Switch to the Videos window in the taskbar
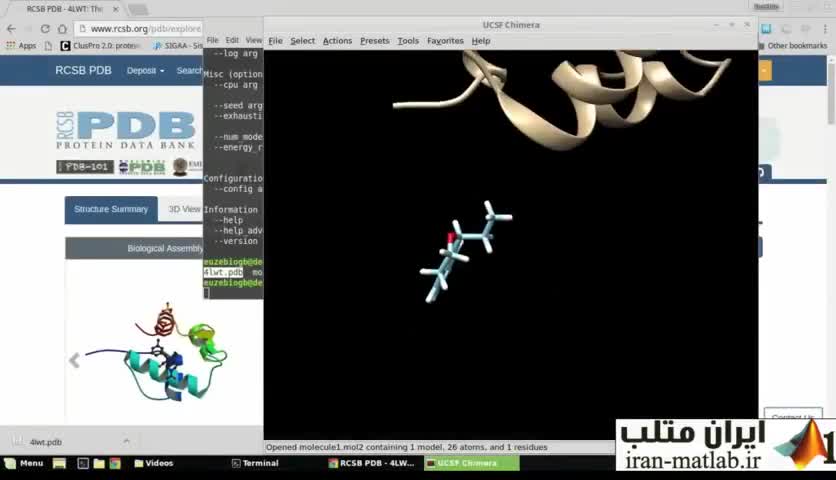The height and width of the screenshot is (480, 836). click(x=154, y=463)
